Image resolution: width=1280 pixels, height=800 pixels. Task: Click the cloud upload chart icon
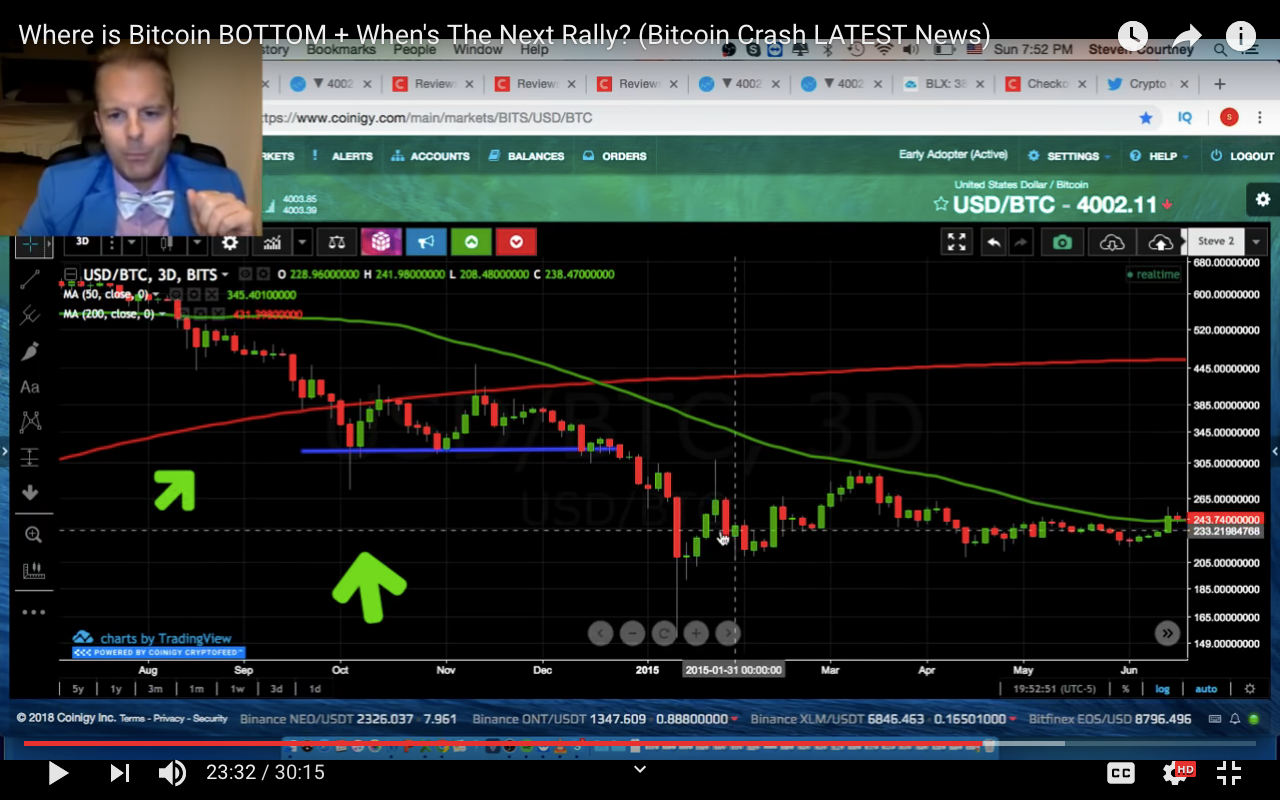point(1160,242)
